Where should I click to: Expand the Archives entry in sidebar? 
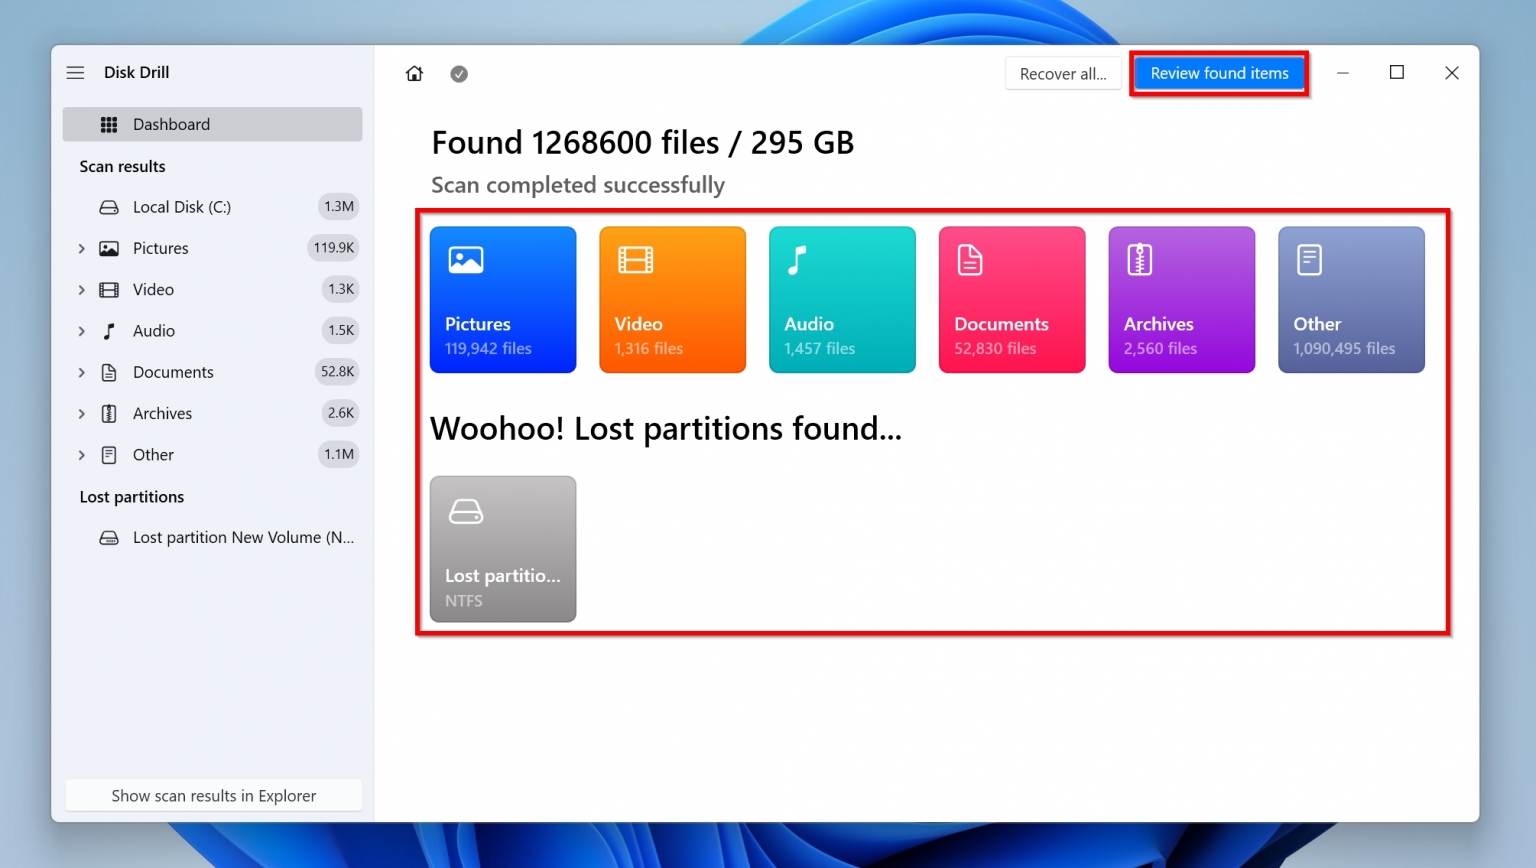pyautogui.click(x=82, y=413)
